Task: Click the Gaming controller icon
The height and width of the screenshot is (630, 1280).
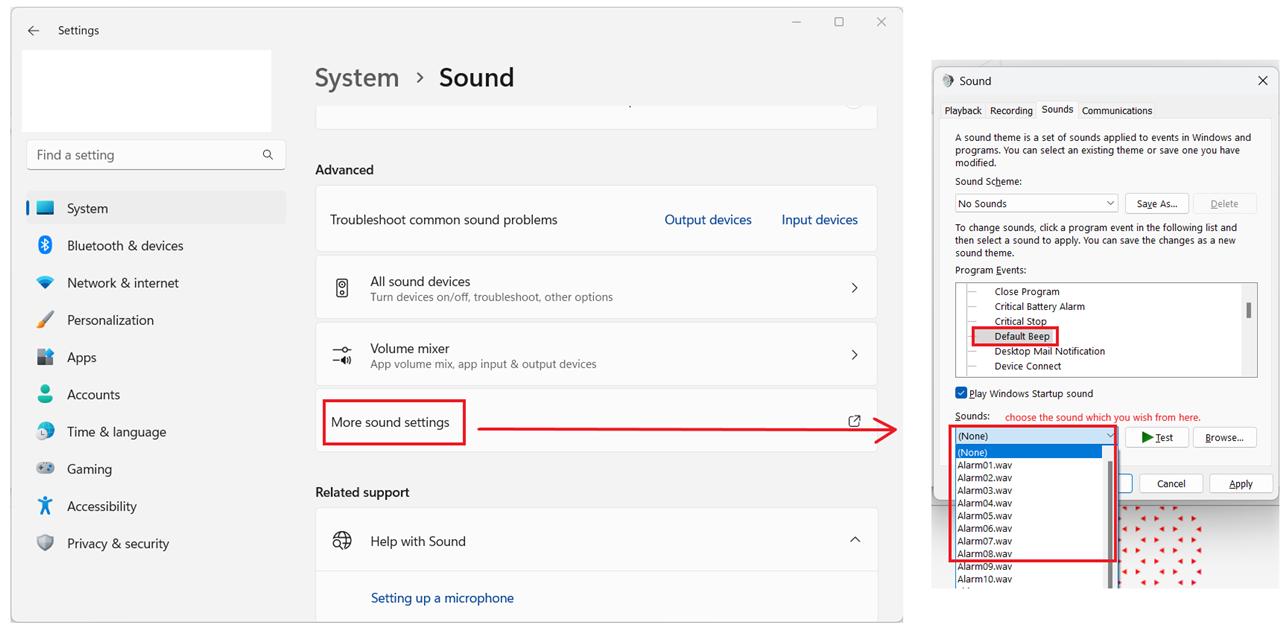Action: [45, 468]
